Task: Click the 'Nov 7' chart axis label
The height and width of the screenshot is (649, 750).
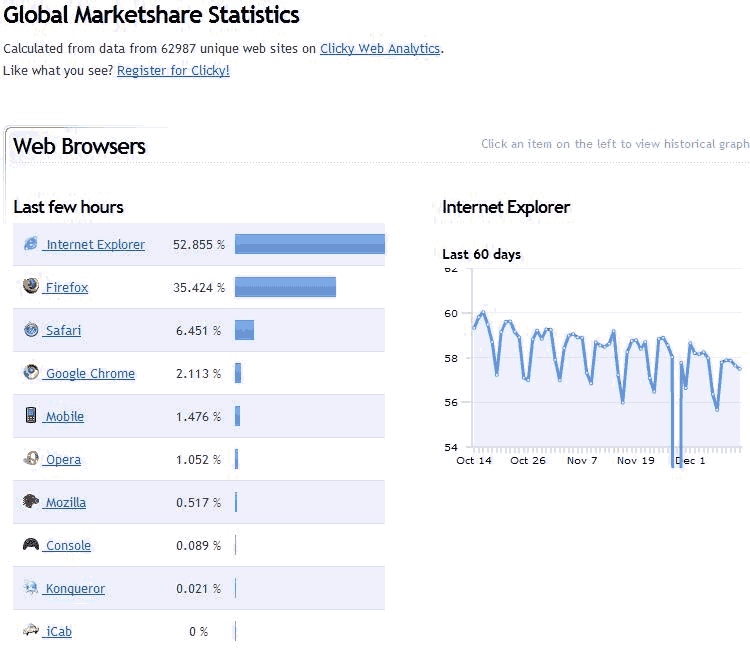Action: [x=582, y=461]
